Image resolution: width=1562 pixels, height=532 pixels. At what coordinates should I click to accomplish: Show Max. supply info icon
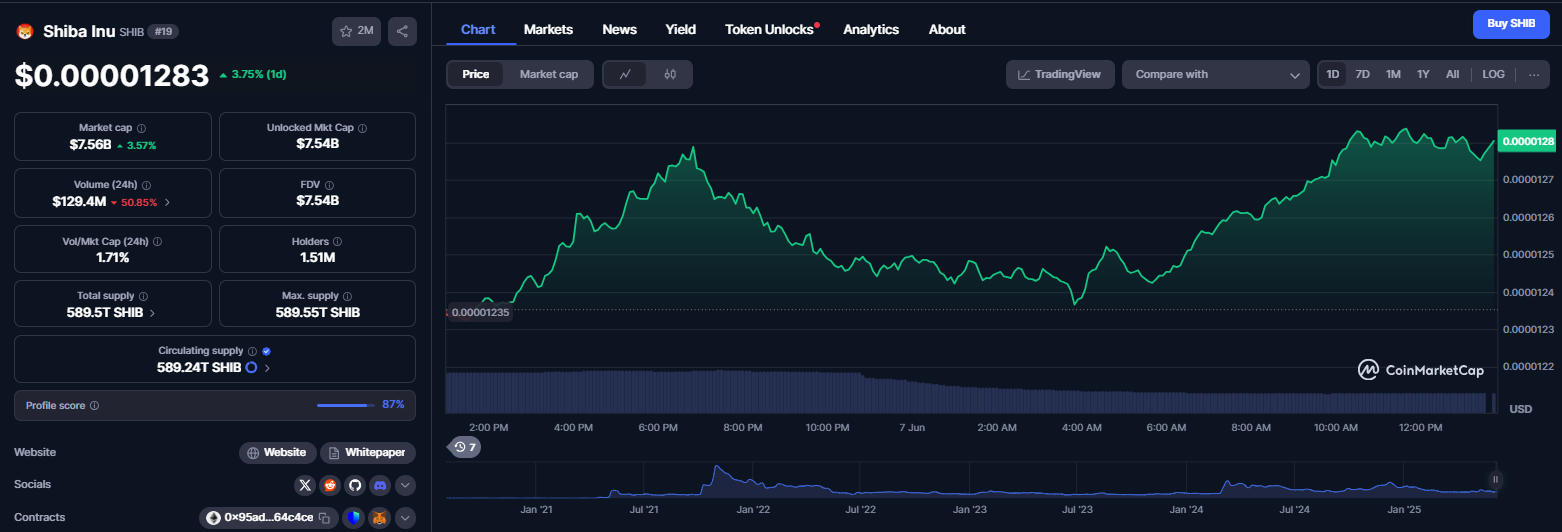tap(348, 296)
